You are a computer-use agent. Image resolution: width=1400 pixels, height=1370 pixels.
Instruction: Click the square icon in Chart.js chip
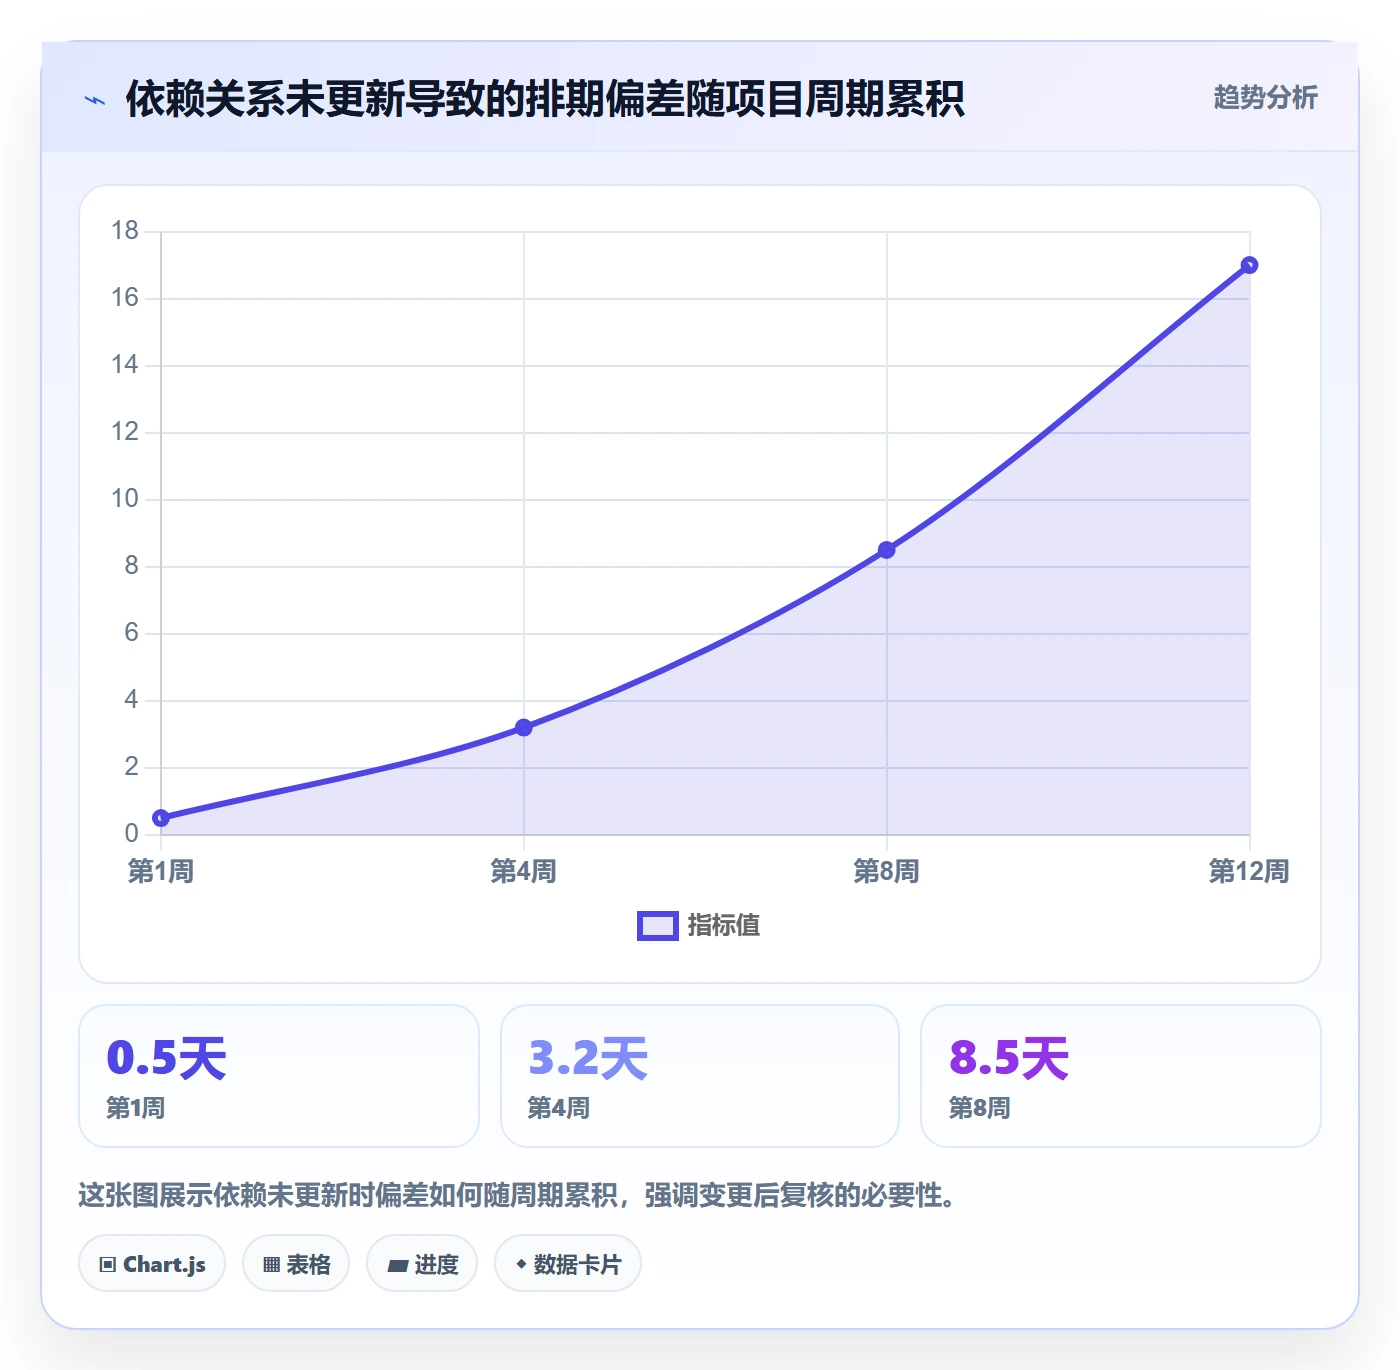[108, 1265]
